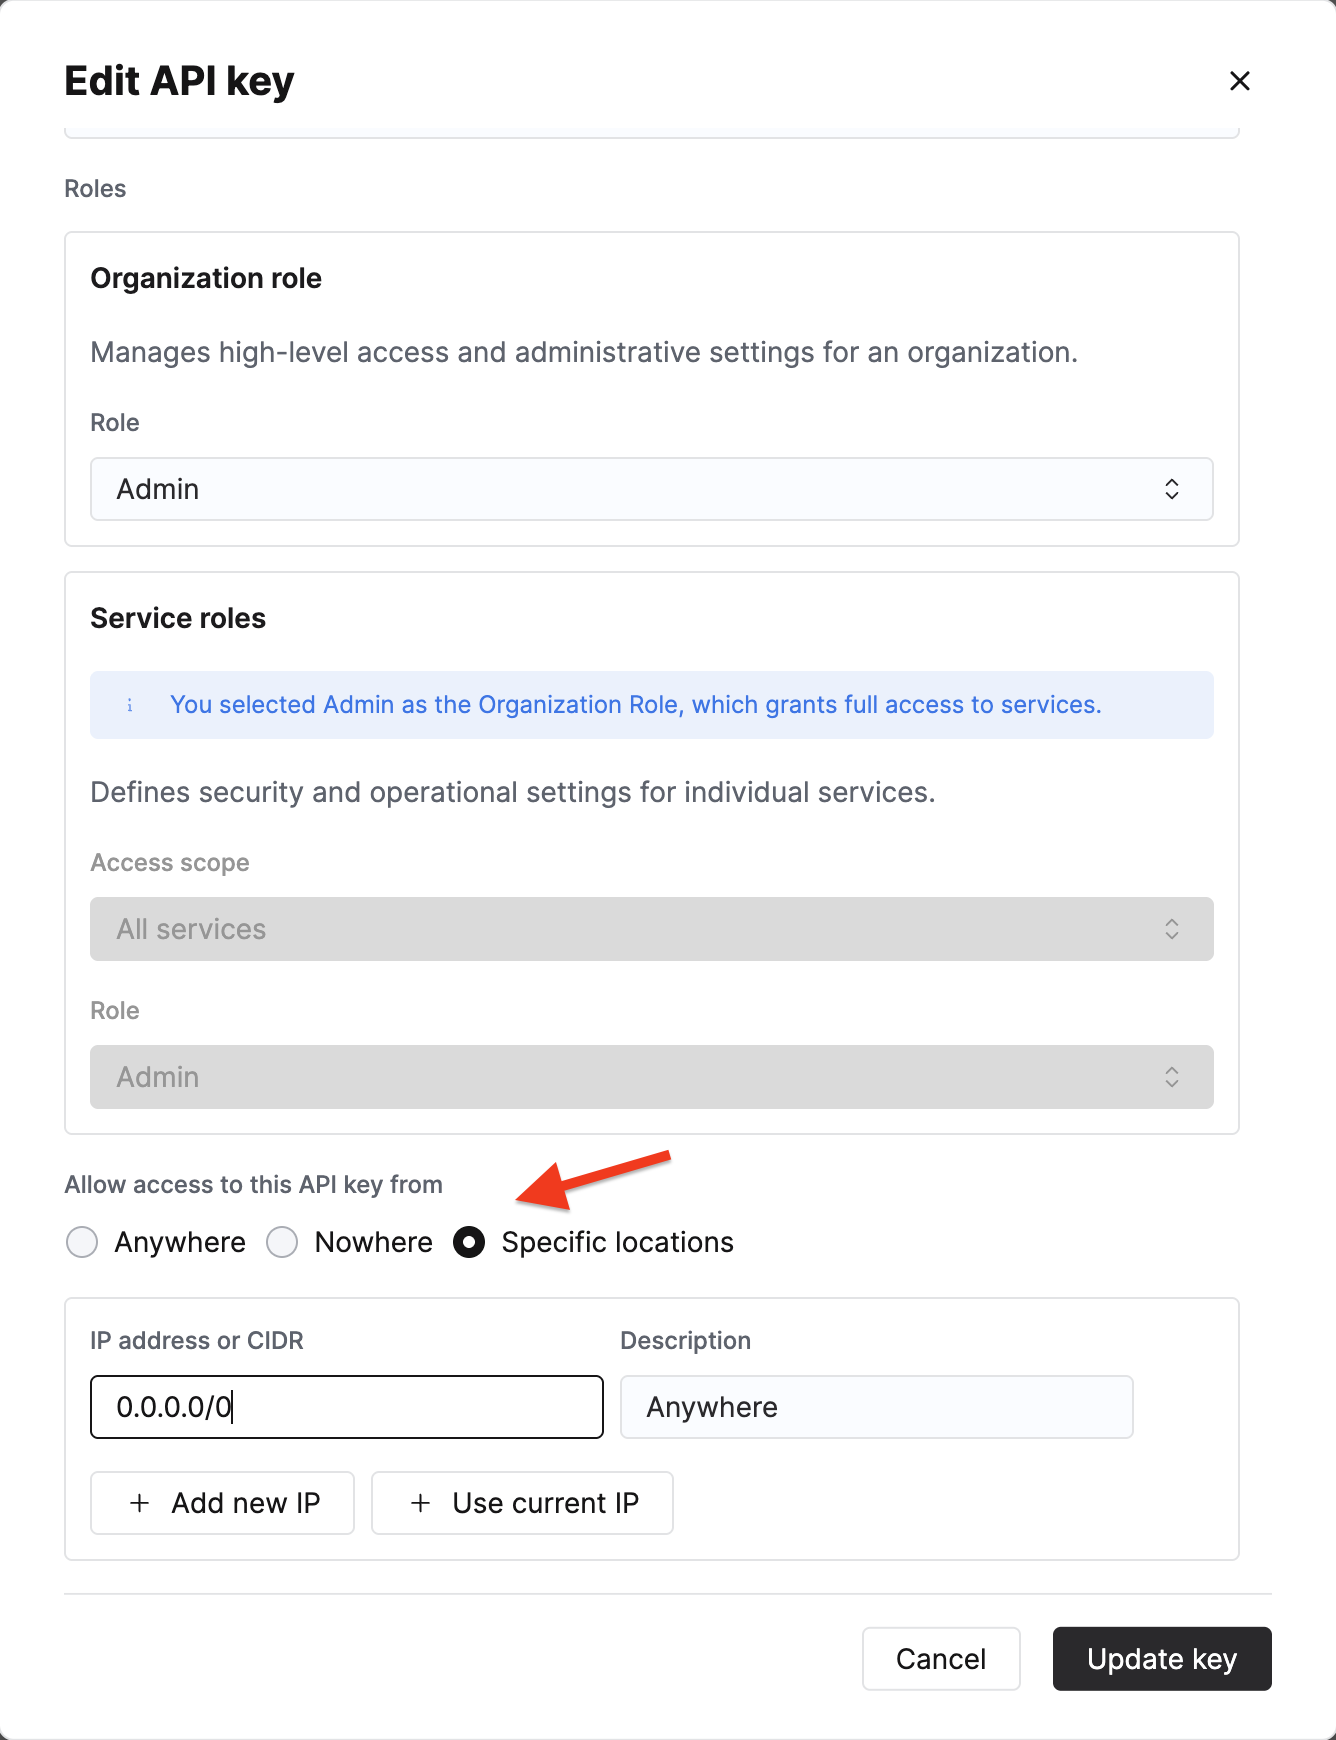Click the Service role Admin chevron icon
The width and height of the screenshot is (1336, 1740).
coord(1172,1077)
